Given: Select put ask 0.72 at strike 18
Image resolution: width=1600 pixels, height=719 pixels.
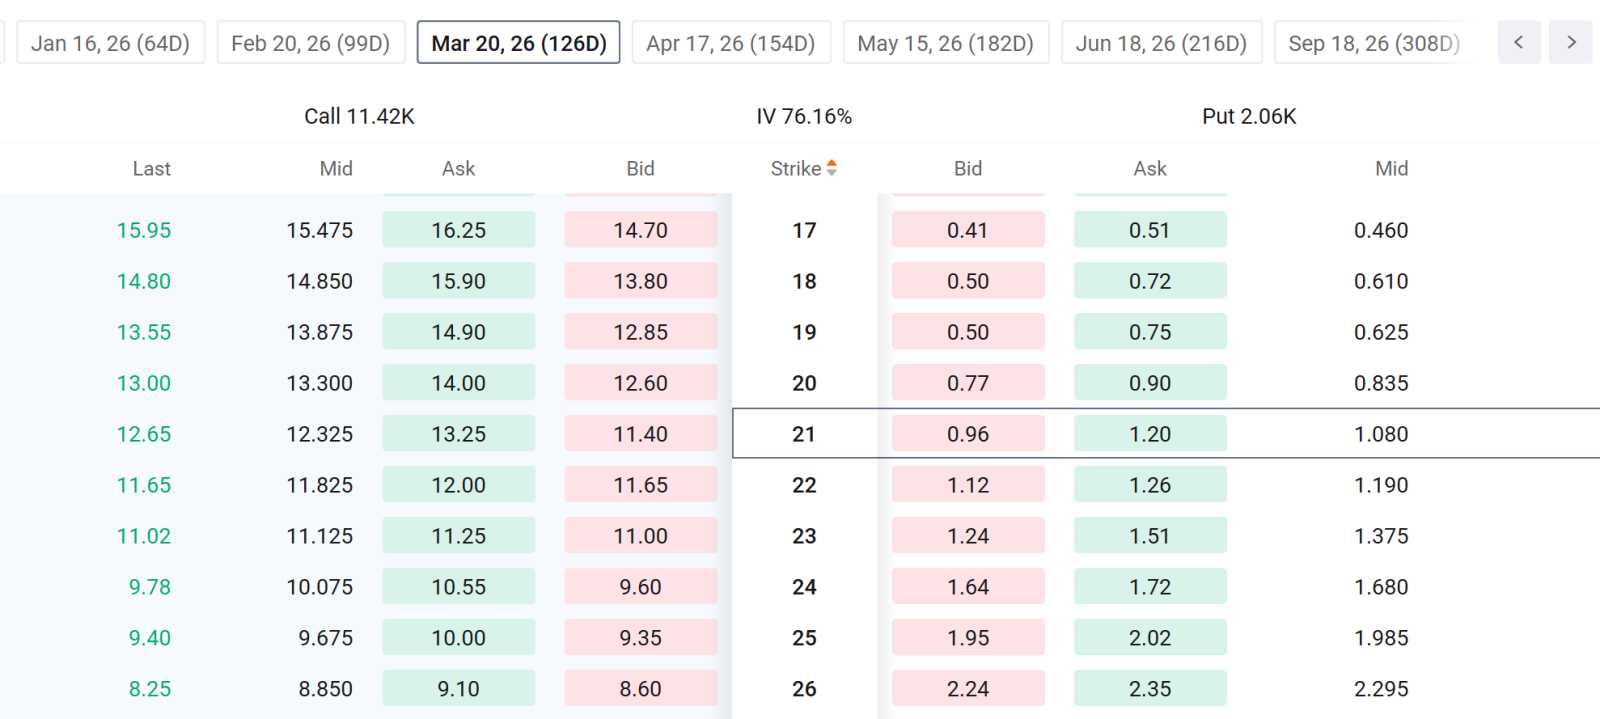Looking at the screenshot, I should [x=1150, y=281].
